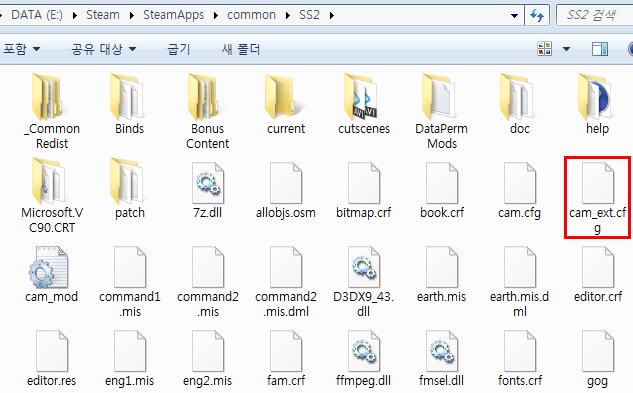Navigate to common in breadcrumb

[x=251, y=15]
